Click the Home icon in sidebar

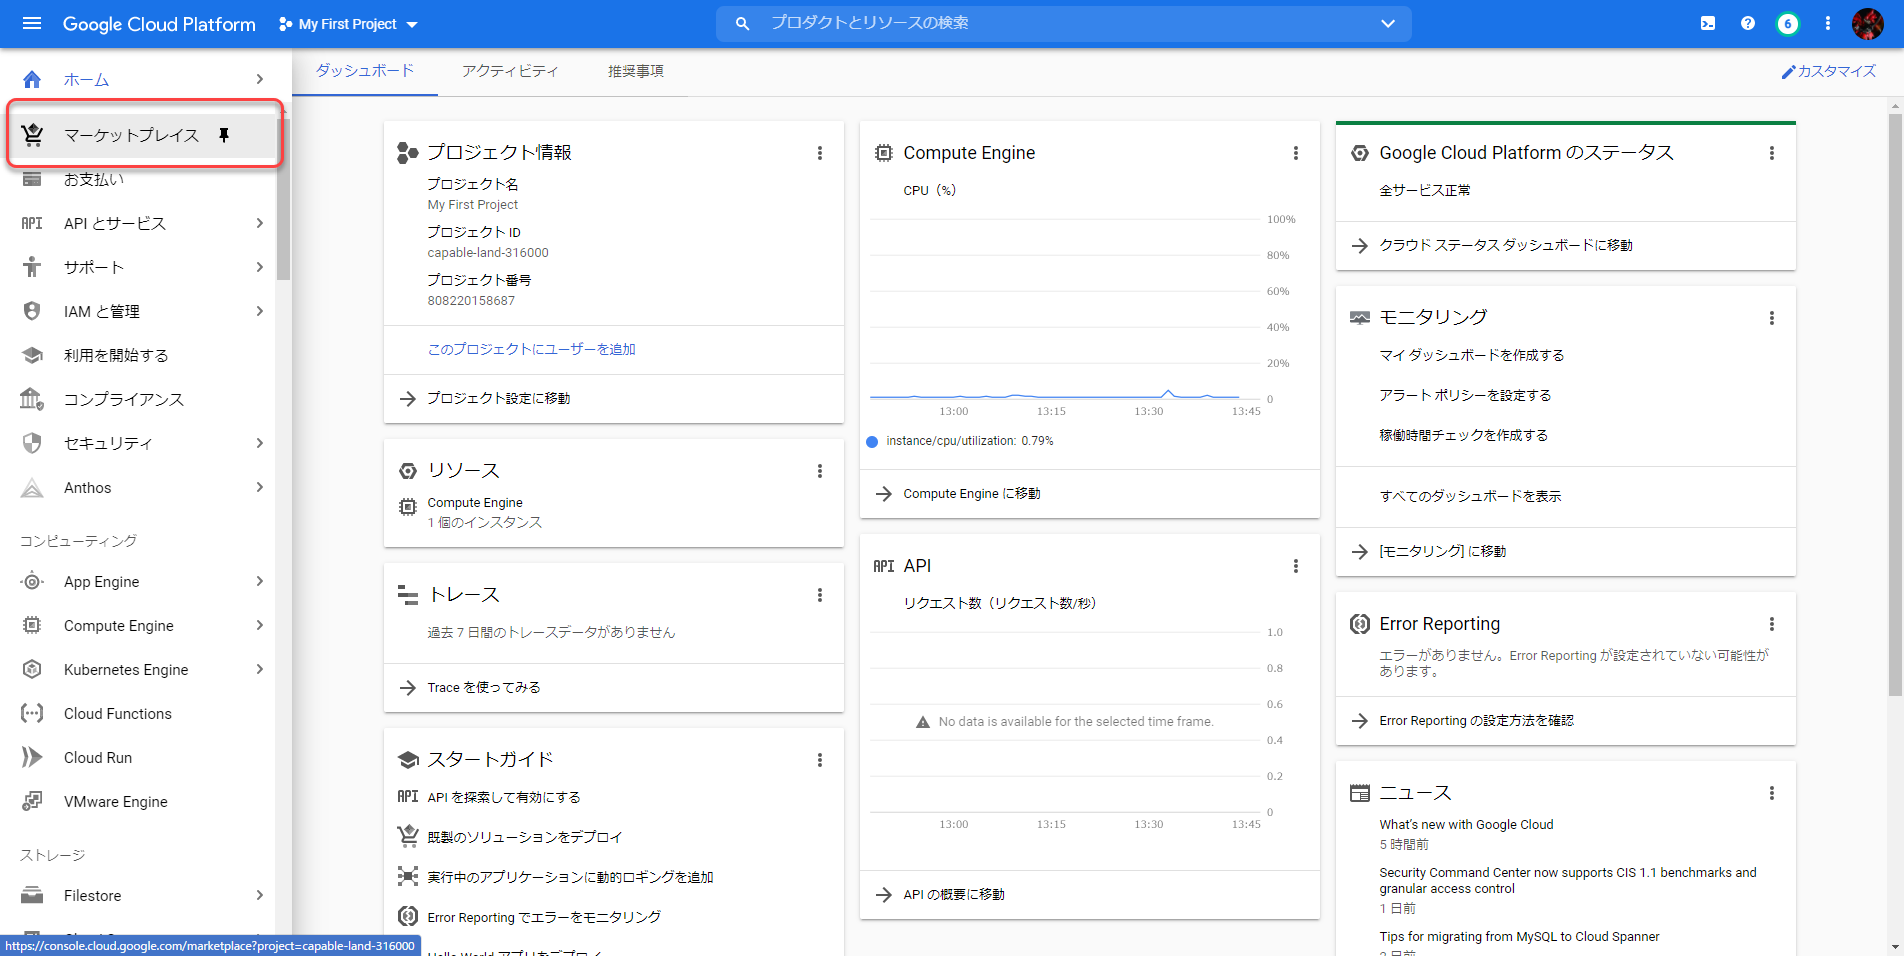point(32,79)
